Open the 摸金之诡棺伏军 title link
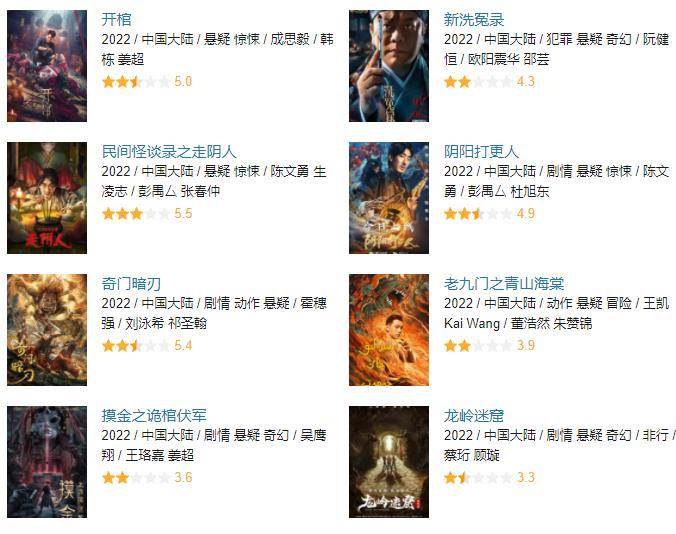Screen dimensions: 676x534 coord(154,415)
